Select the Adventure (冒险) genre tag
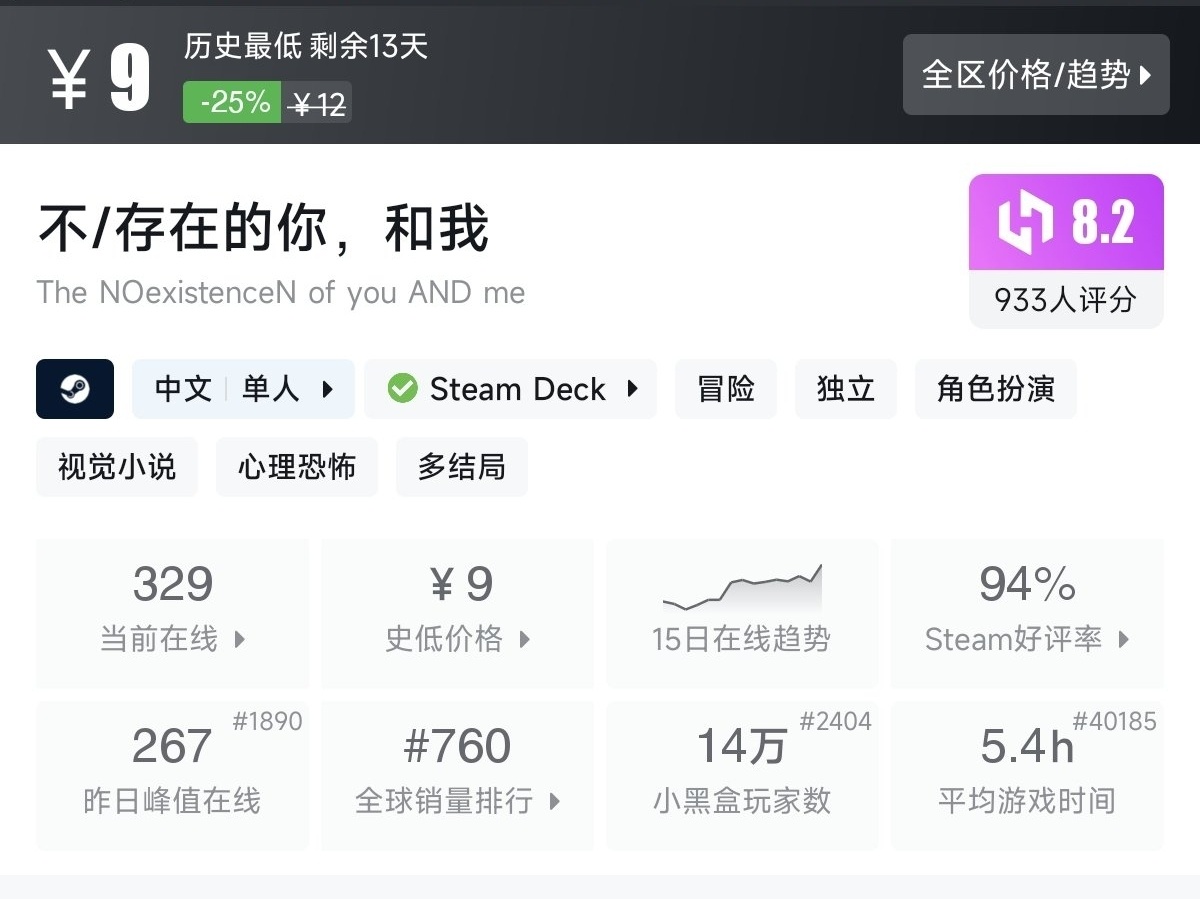The image size is (1200, 899). pos(726,389)
